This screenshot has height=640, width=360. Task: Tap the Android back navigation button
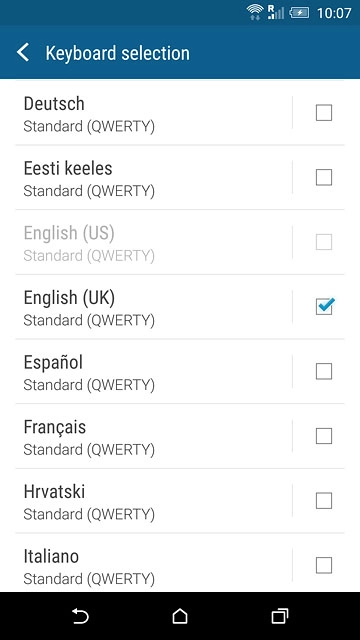click(80, 616)
